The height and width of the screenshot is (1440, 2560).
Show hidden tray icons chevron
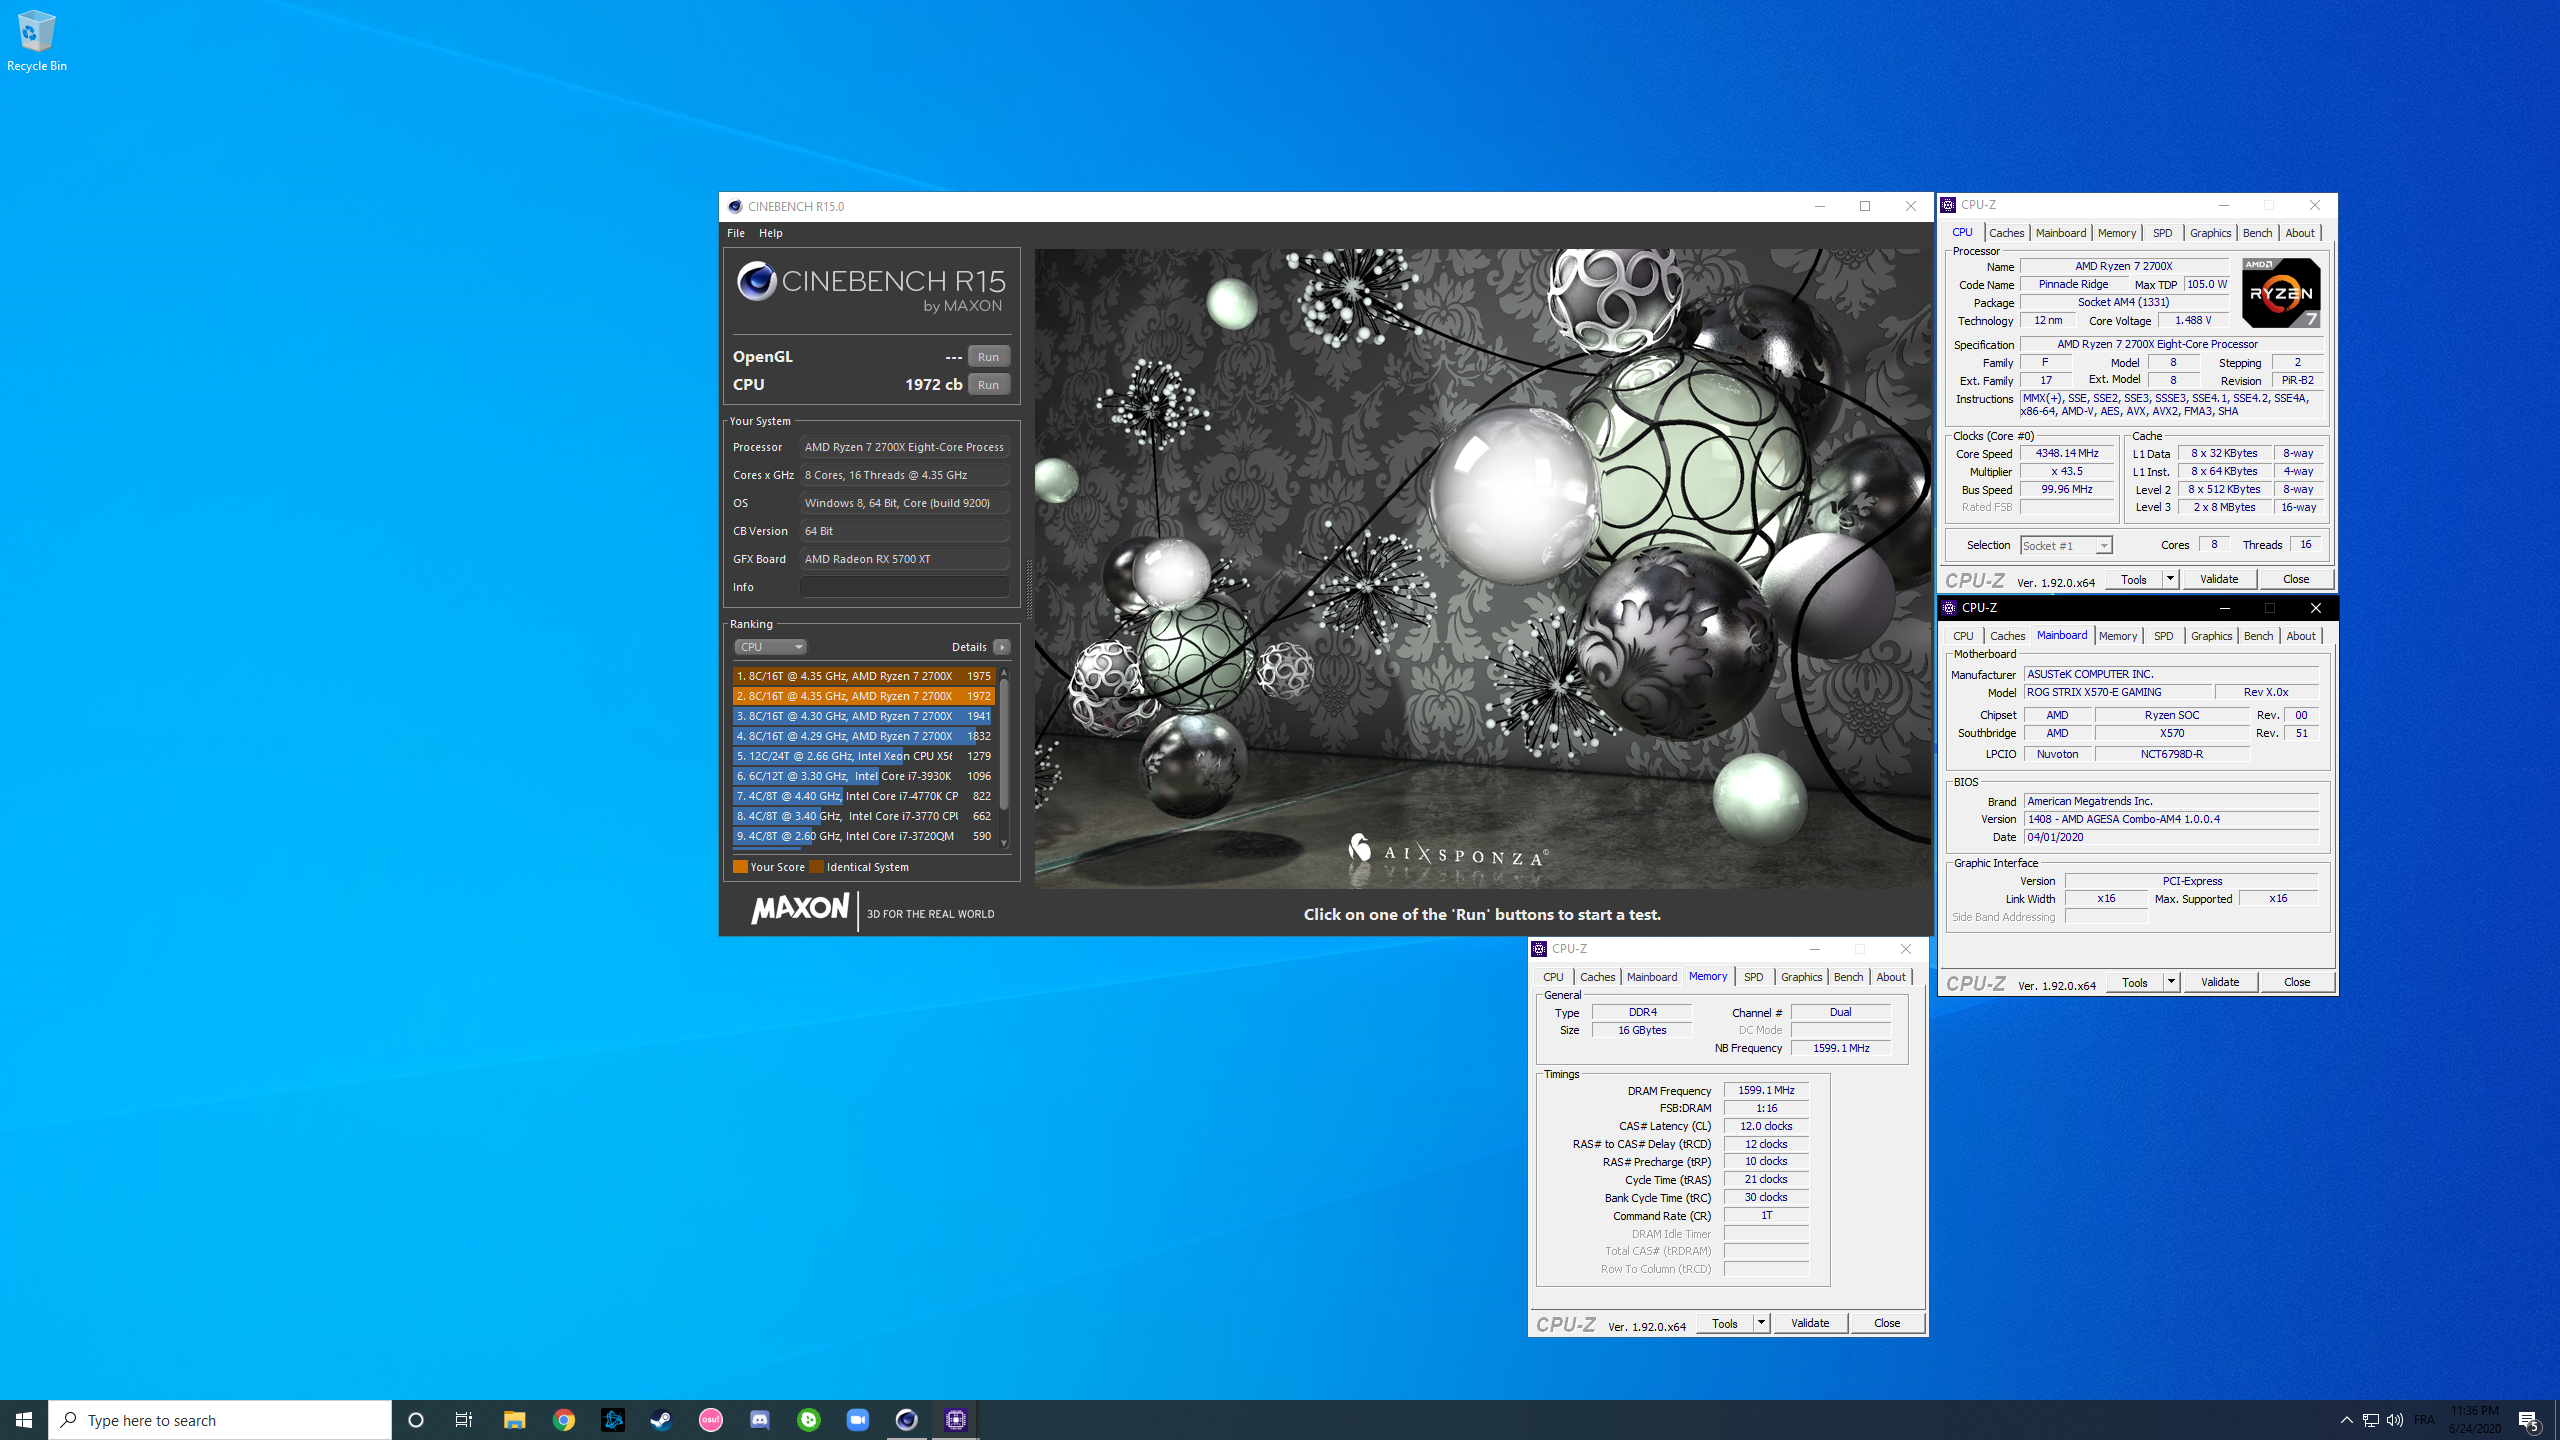pyautogui.click(x=2346, y=1420)
